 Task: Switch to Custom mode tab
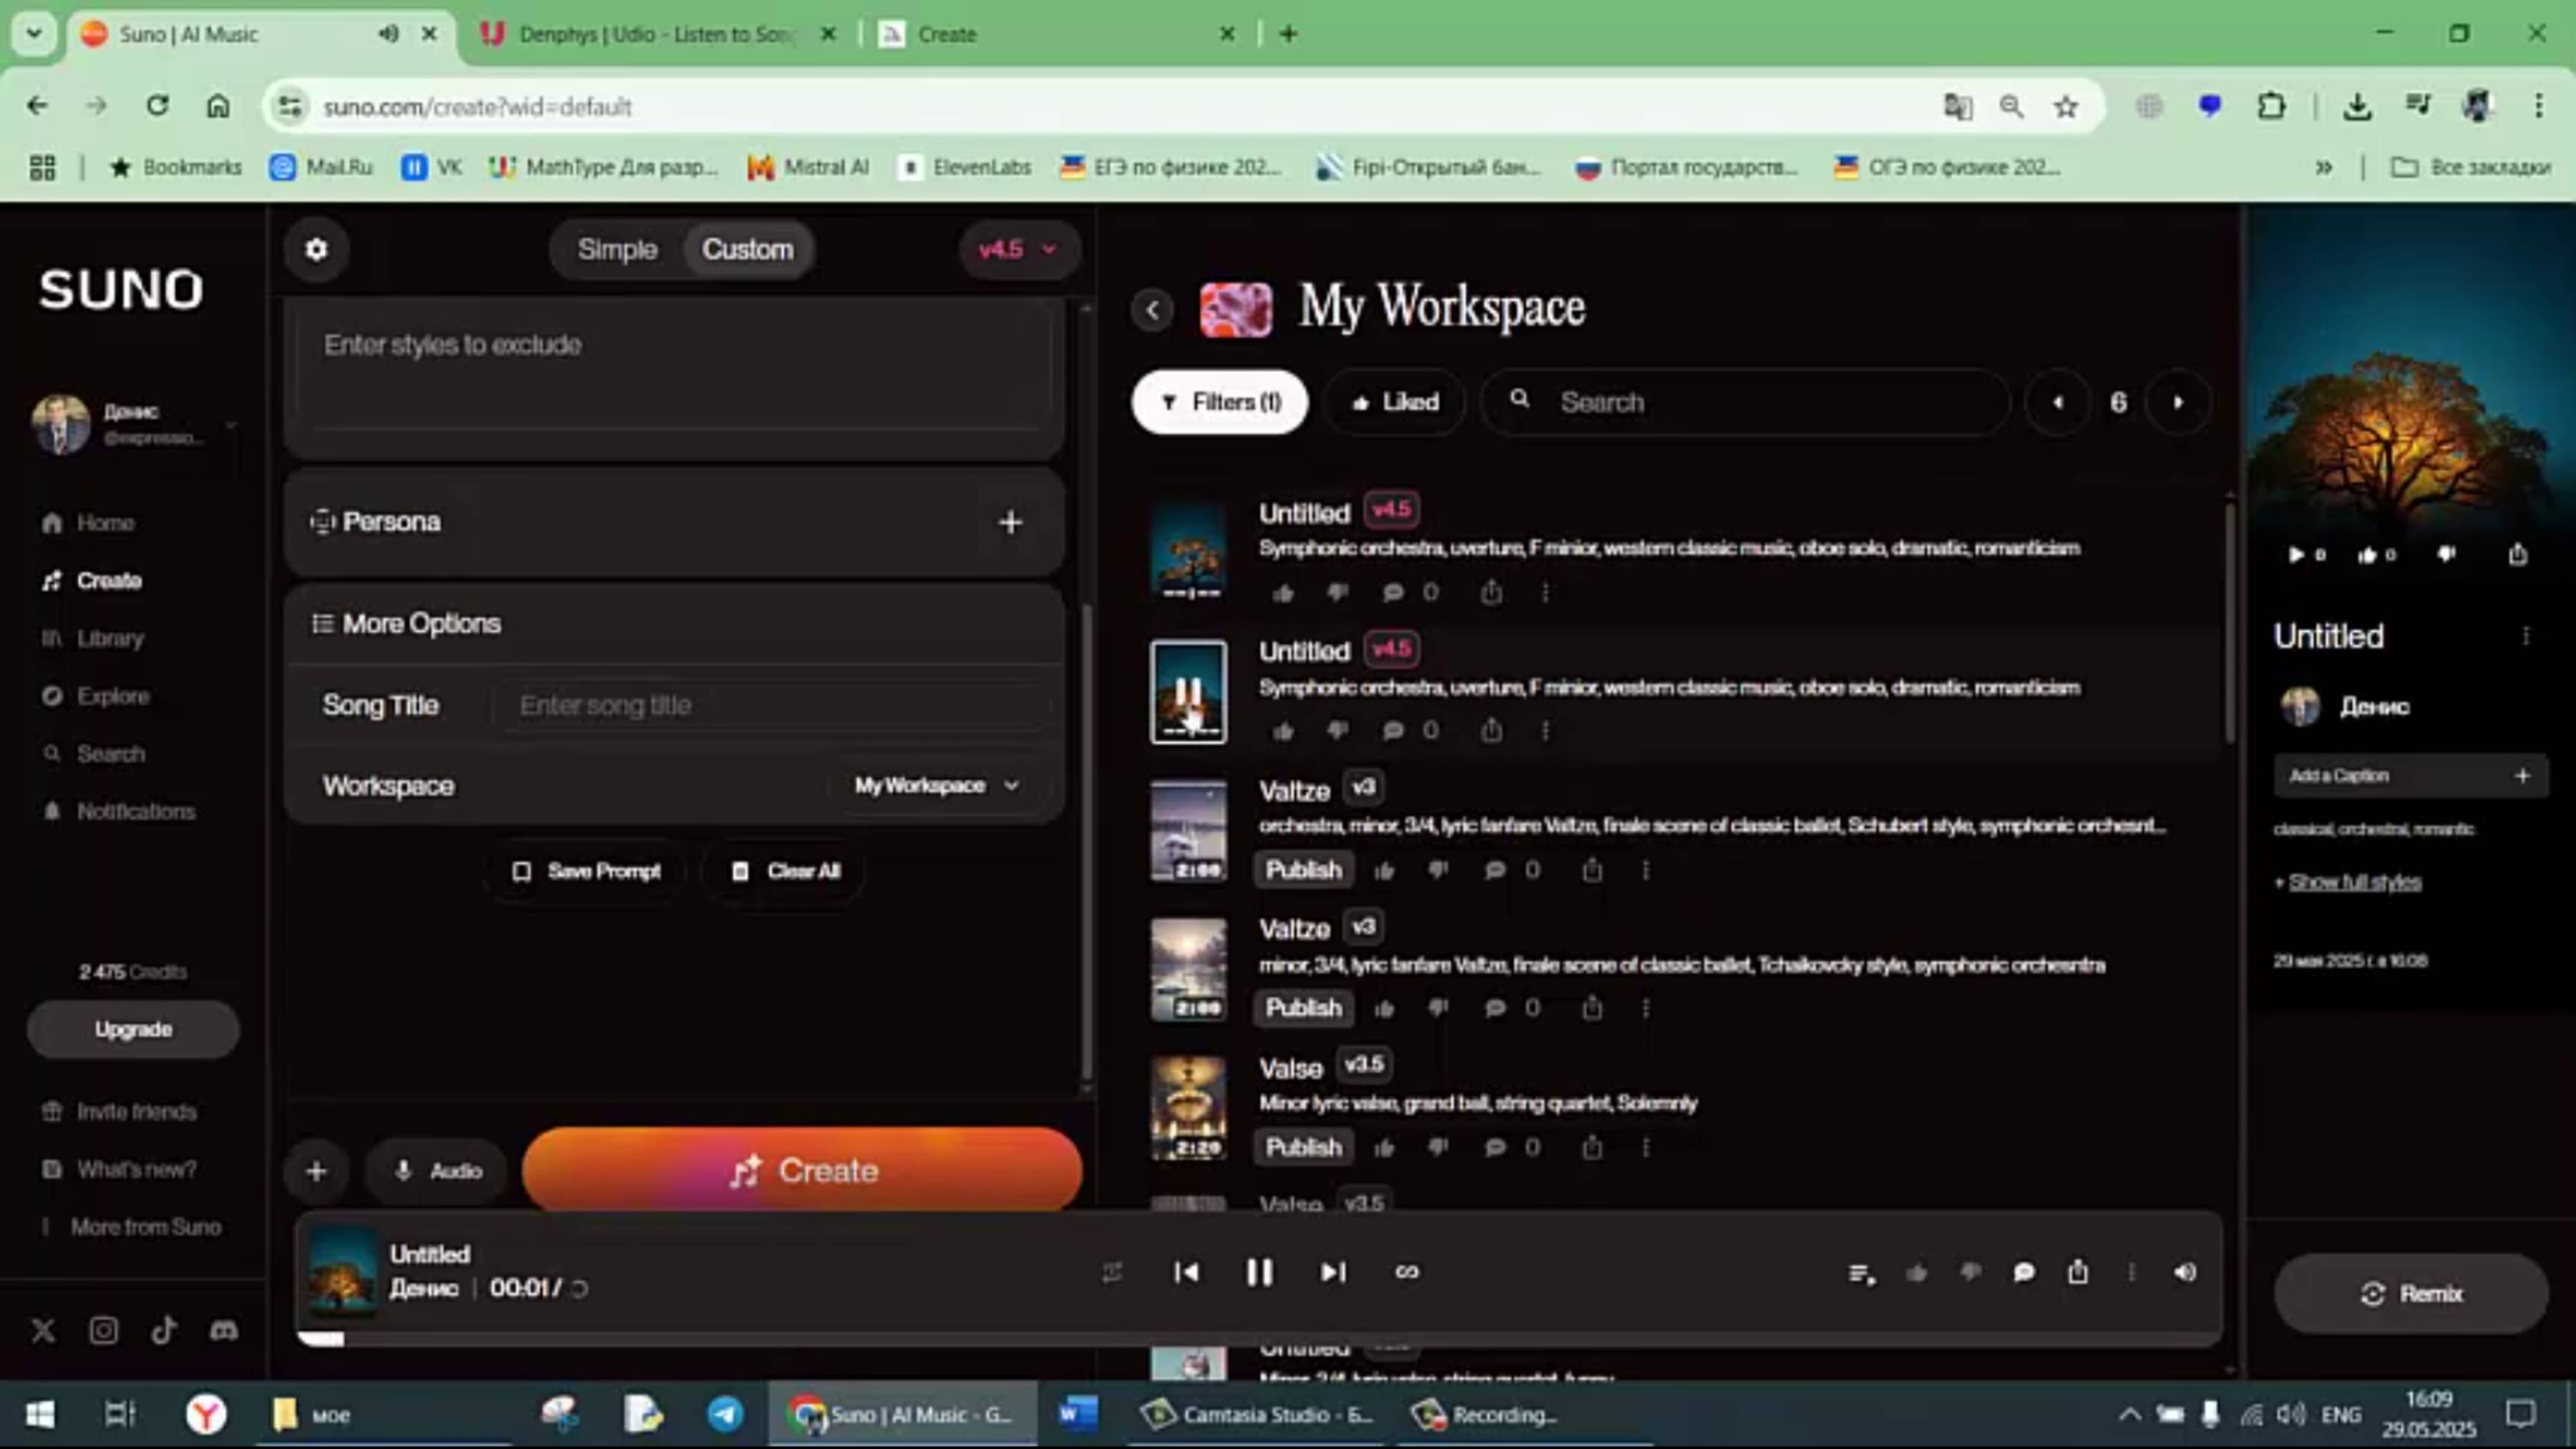point(747,249)
